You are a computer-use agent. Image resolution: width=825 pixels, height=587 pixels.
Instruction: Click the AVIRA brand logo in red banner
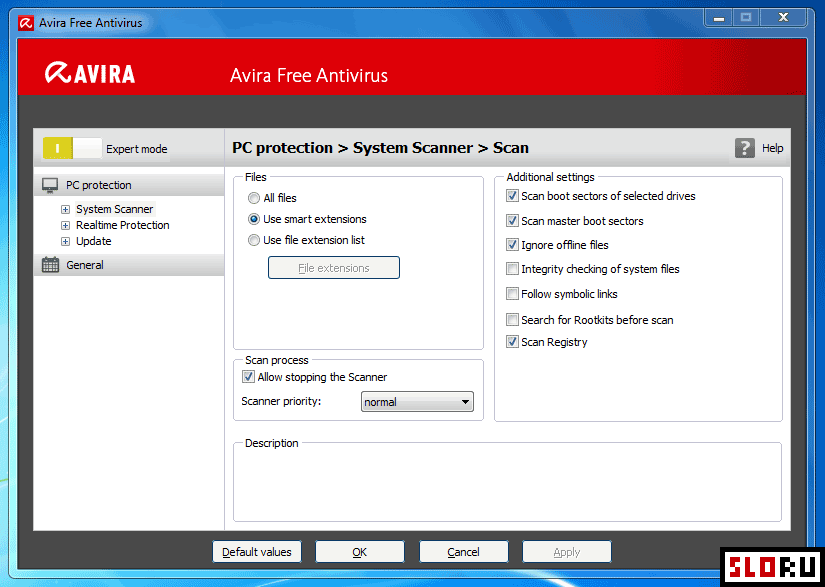click(90, 74)
